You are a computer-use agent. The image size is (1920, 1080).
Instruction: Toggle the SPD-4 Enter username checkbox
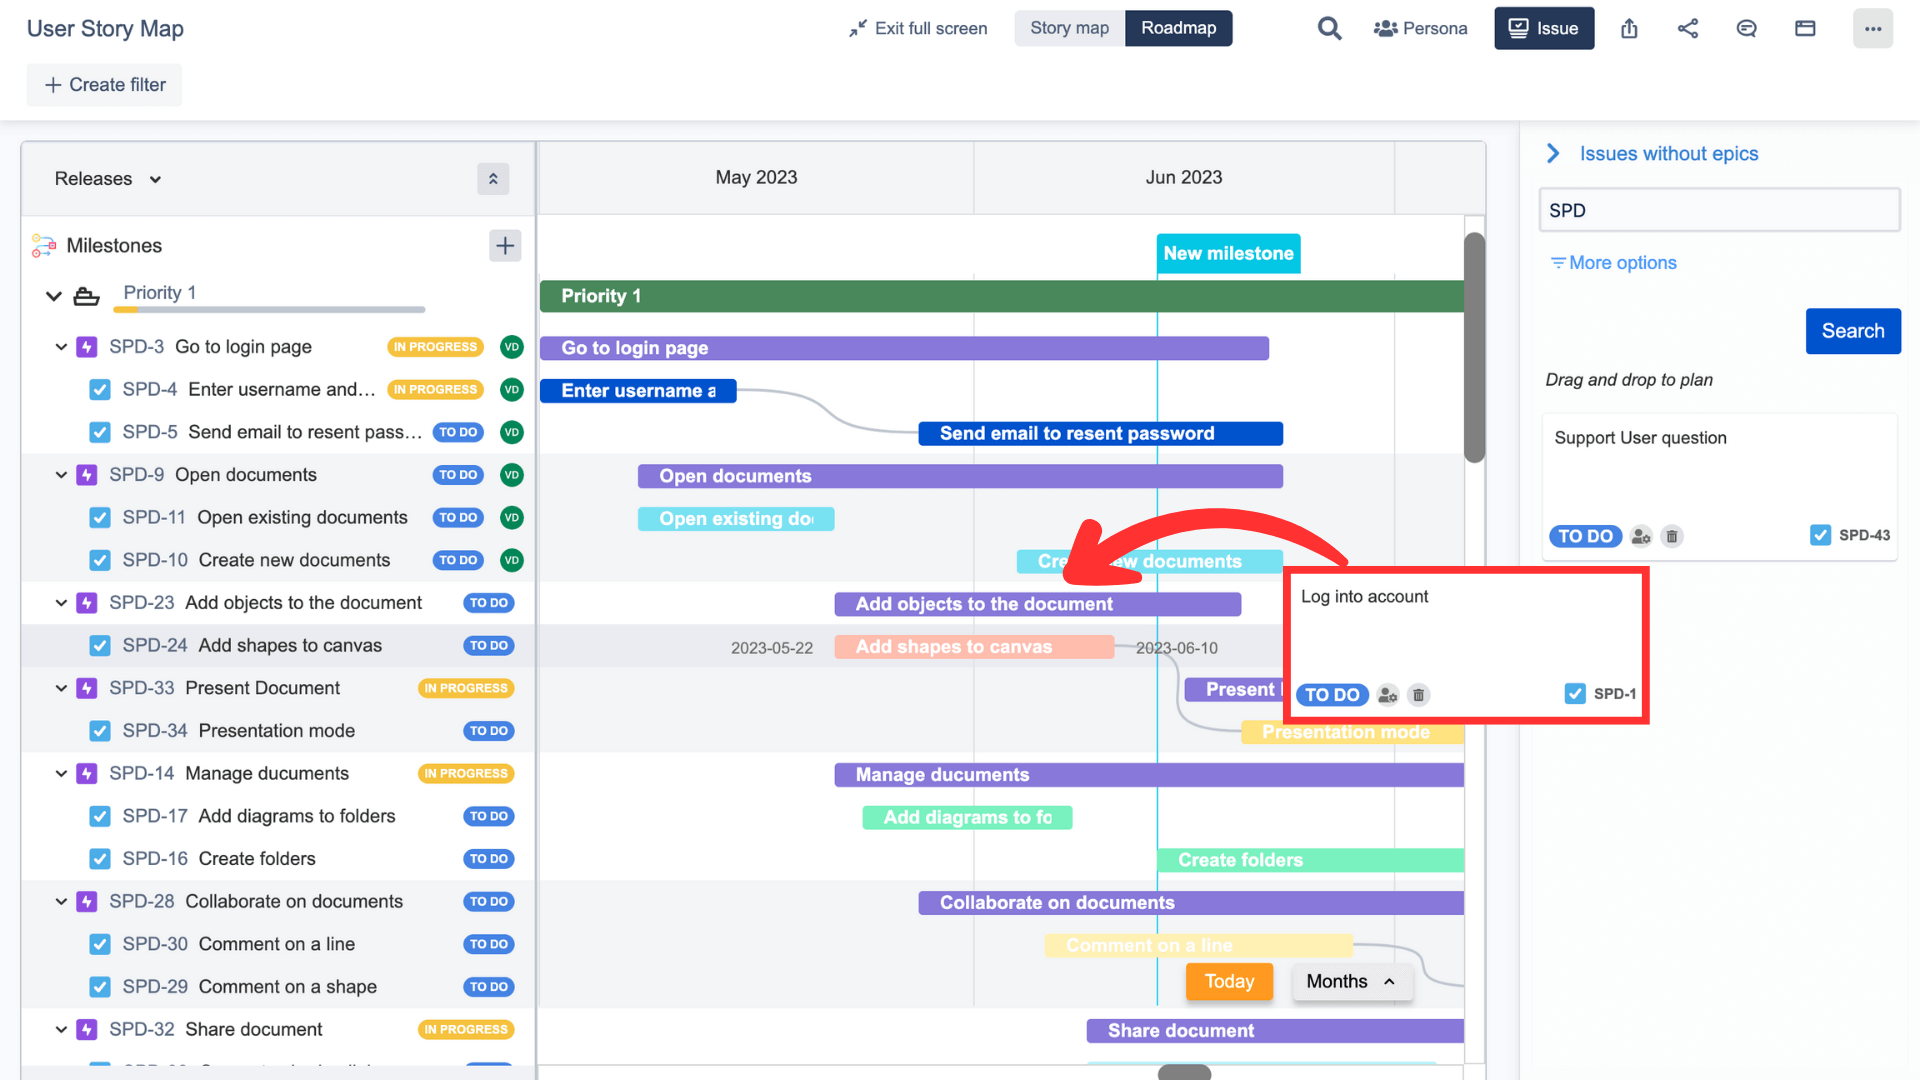tap(100, 389)
